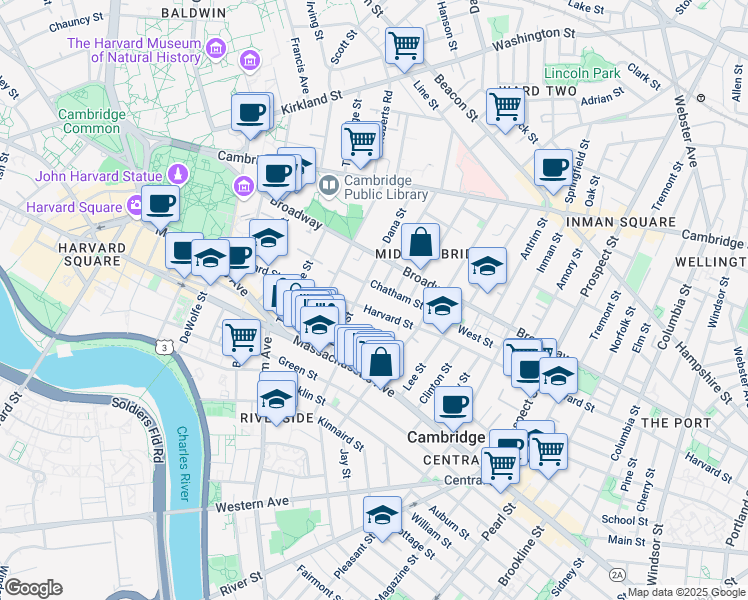Click the coffee cup marker near Clinton St
Image resolution: width=748 pixels, height=600 pixels.
(x=453, y=409)
